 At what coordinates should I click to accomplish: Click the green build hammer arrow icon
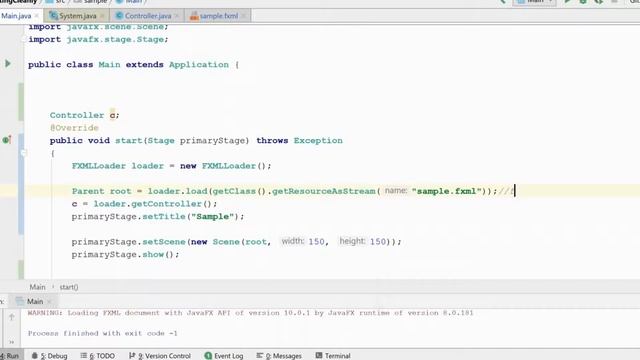[x=503, y=2]
